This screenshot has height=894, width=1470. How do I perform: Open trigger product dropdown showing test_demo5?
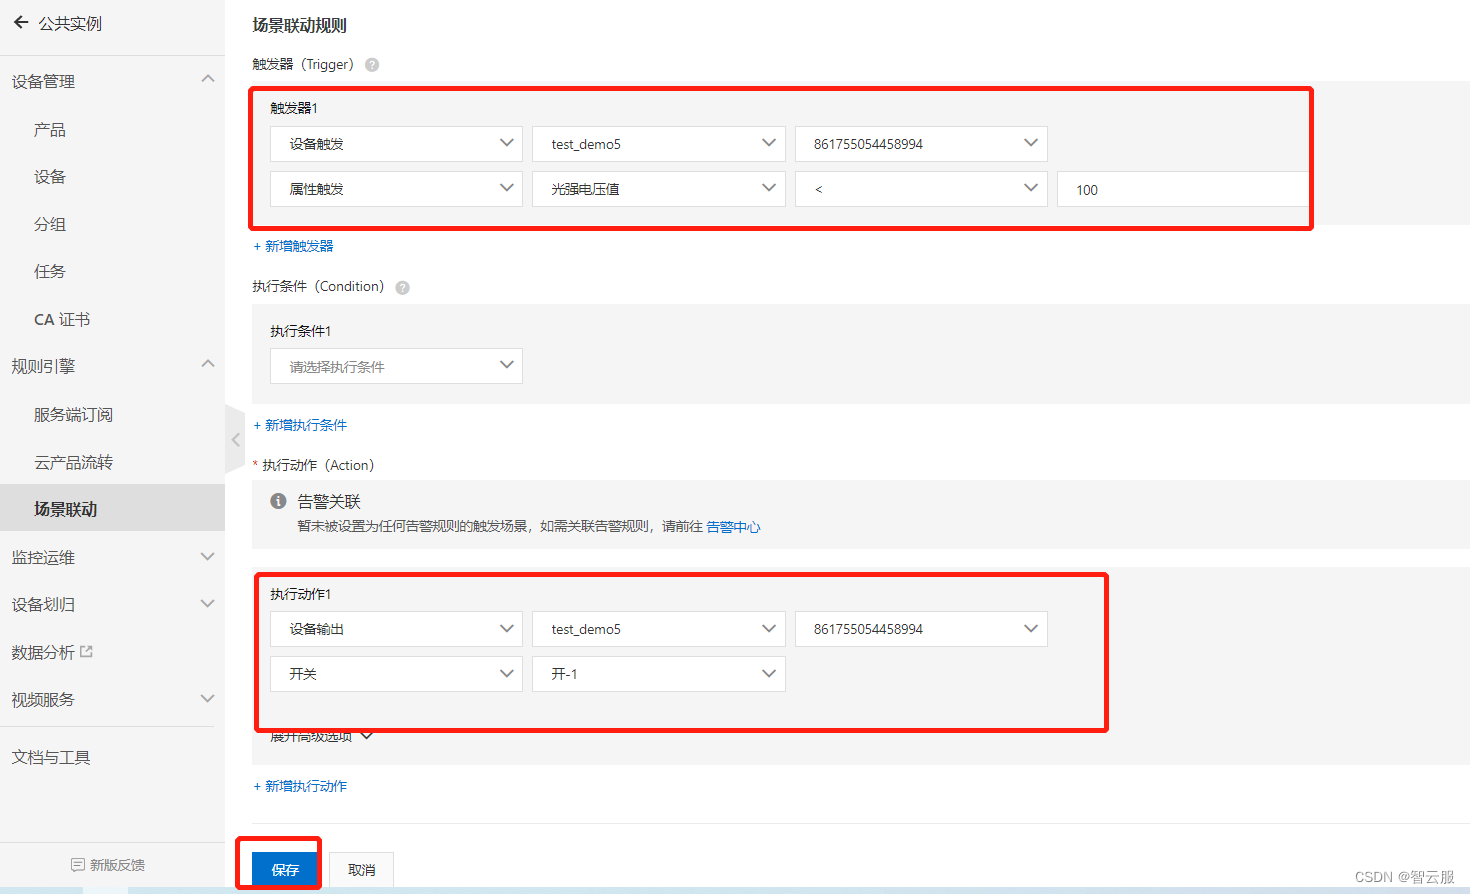click(x=659, y=144)
